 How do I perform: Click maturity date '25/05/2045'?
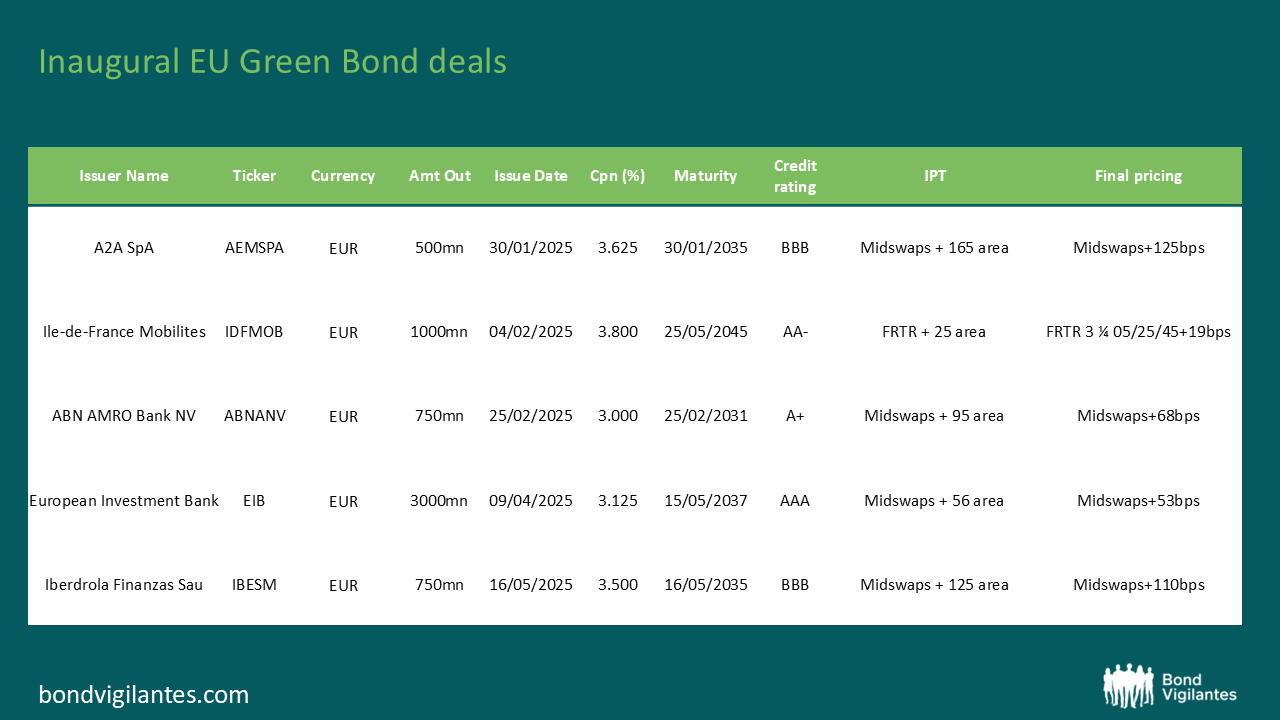[x=706, y=332]
